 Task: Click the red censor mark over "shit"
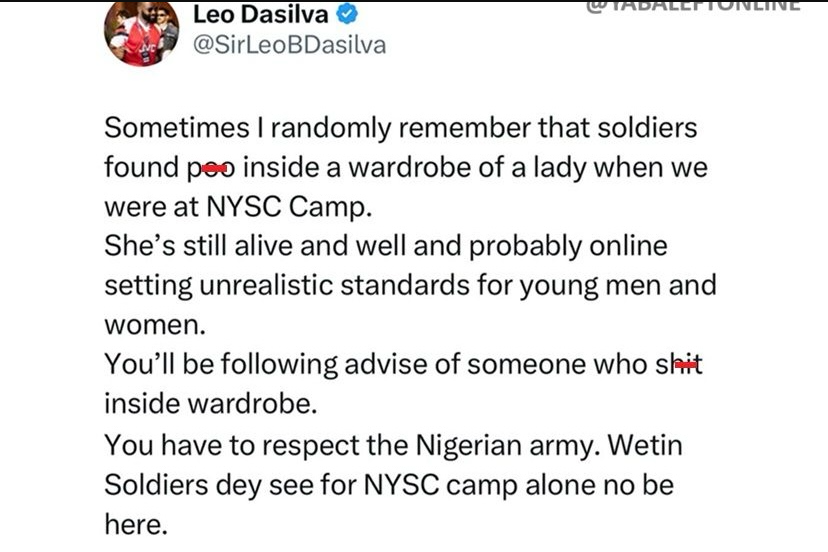686,367
